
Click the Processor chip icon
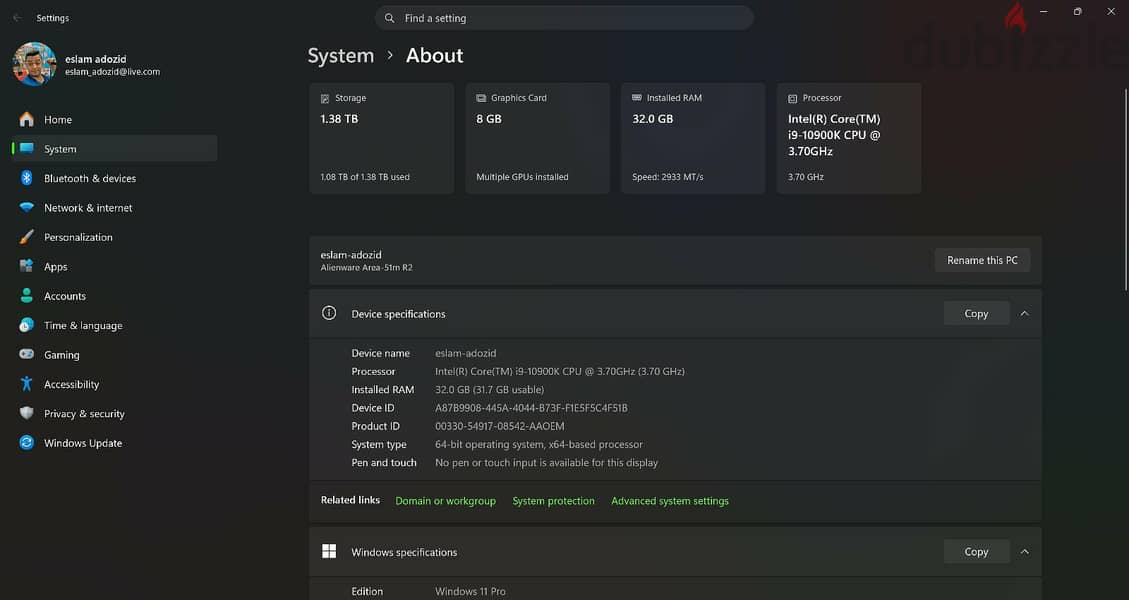click(x=792, y=99)
